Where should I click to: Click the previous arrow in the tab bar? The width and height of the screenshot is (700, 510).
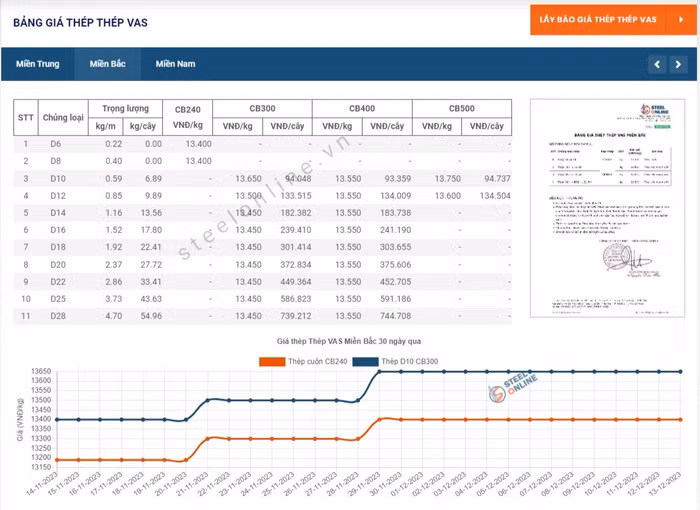tap(657, 64)
